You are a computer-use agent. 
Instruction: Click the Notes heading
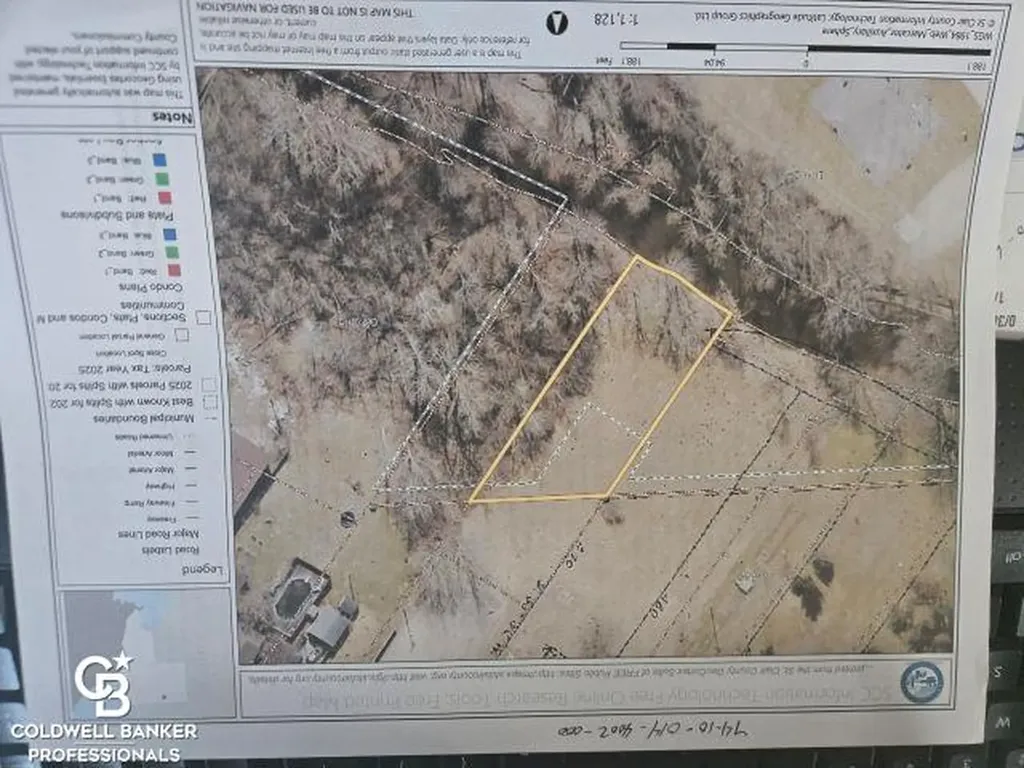pyautogui.click(x=172, y=118)
